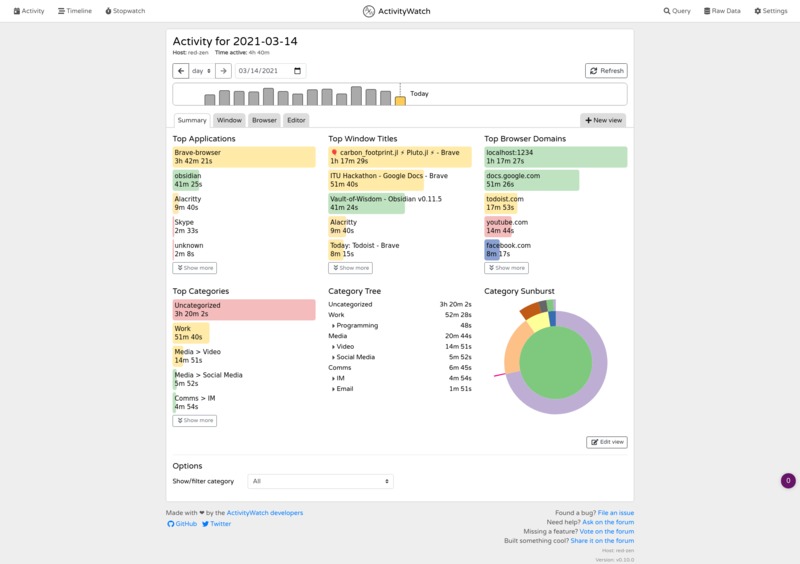Click File an issue link
Viewport: 800px width, 564px height.
pos(616,513)
